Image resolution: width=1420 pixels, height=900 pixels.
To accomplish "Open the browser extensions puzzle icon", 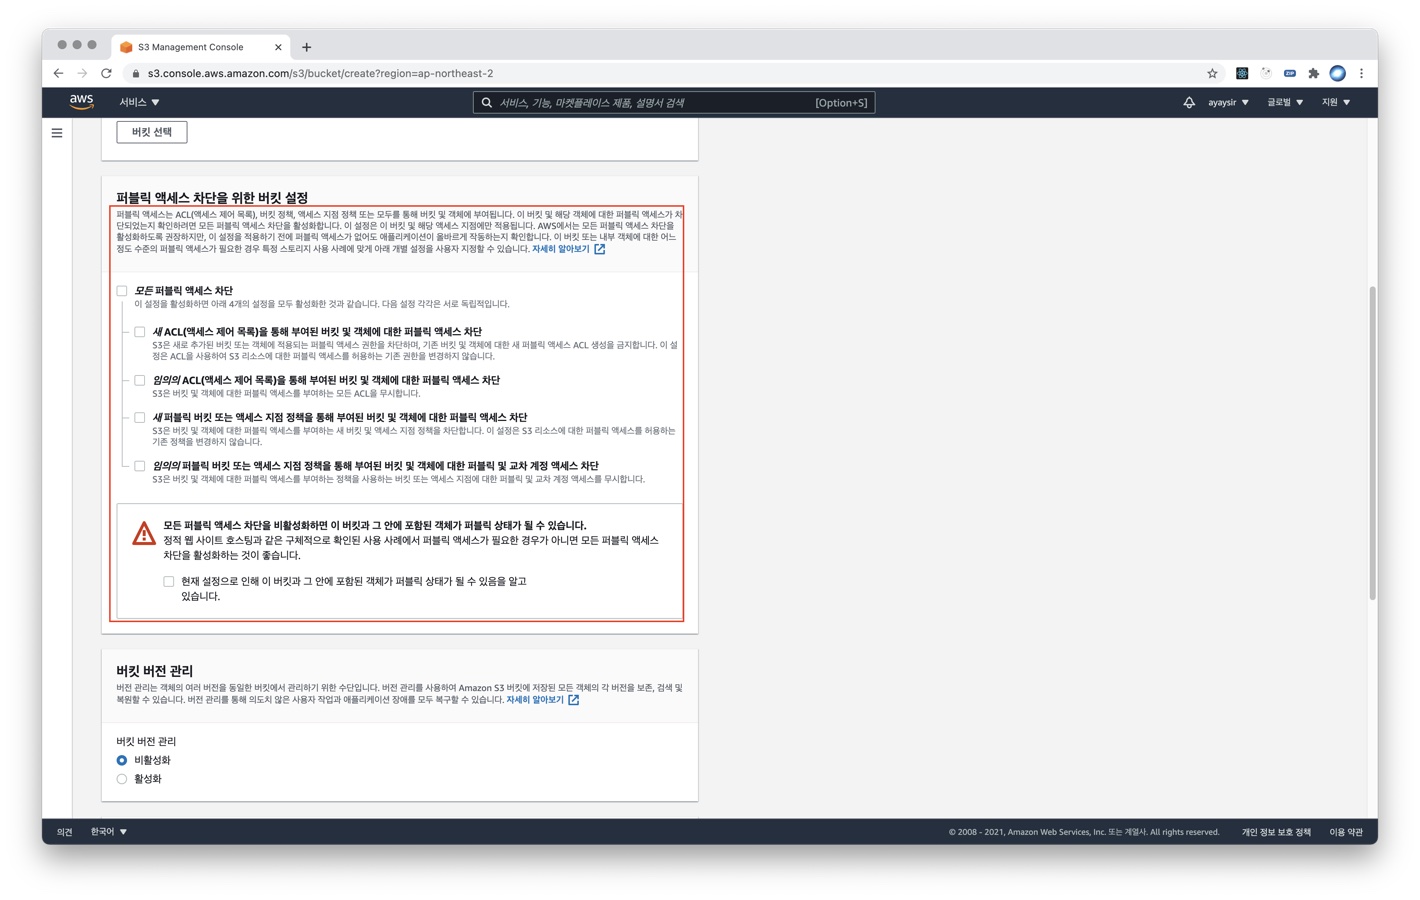I will tap(1314, 73).
